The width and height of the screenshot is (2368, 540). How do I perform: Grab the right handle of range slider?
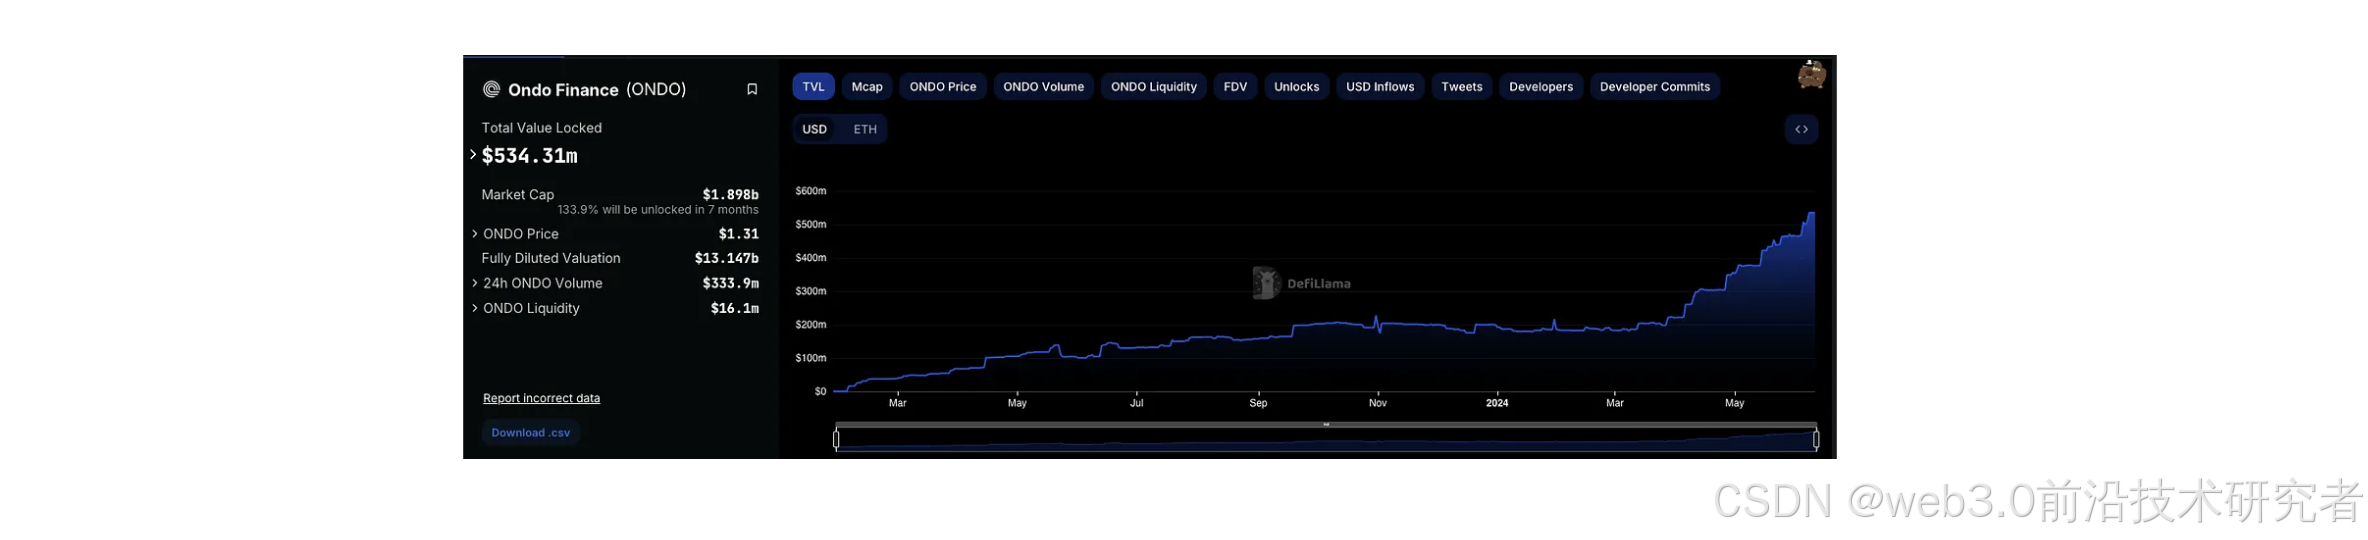click(1816, 438)
